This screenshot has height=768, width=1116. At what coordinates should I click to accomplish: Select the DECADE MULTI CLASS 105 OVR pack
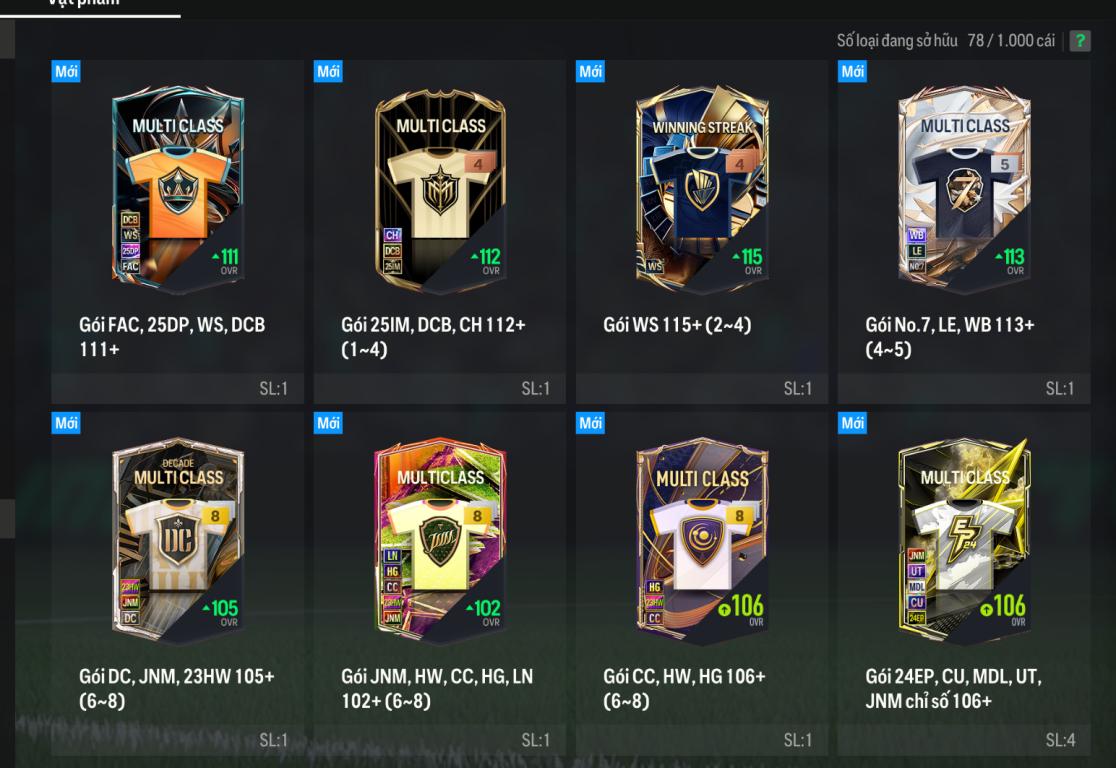tap(178, 541)
